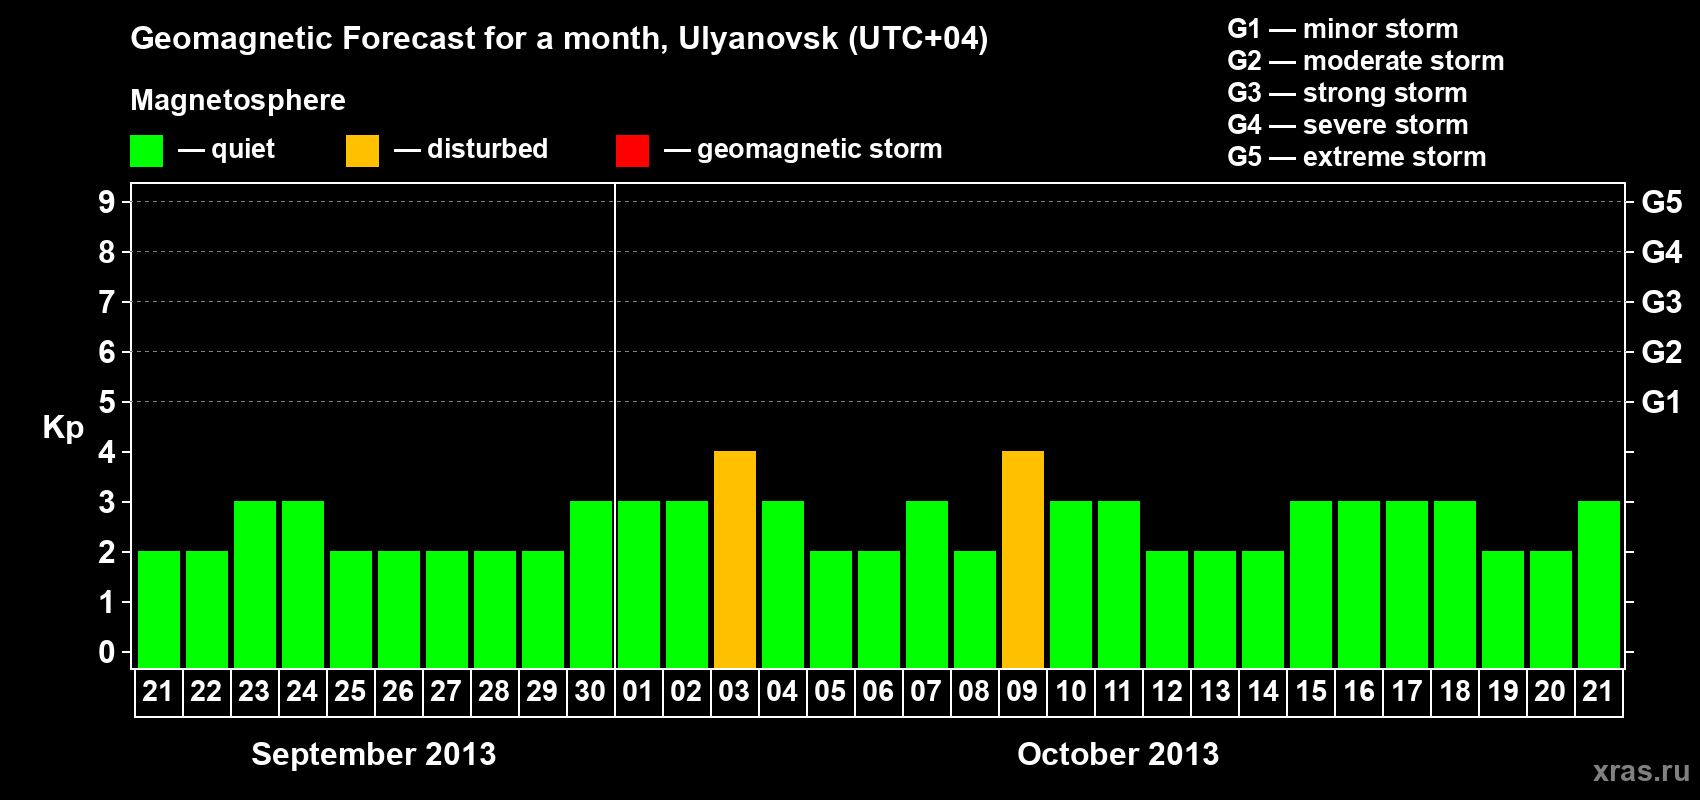Click the 'disturbed' legend label
The width and height of the screenshot is (1700, 800).
pyautogui.click(x=488, y=149)
